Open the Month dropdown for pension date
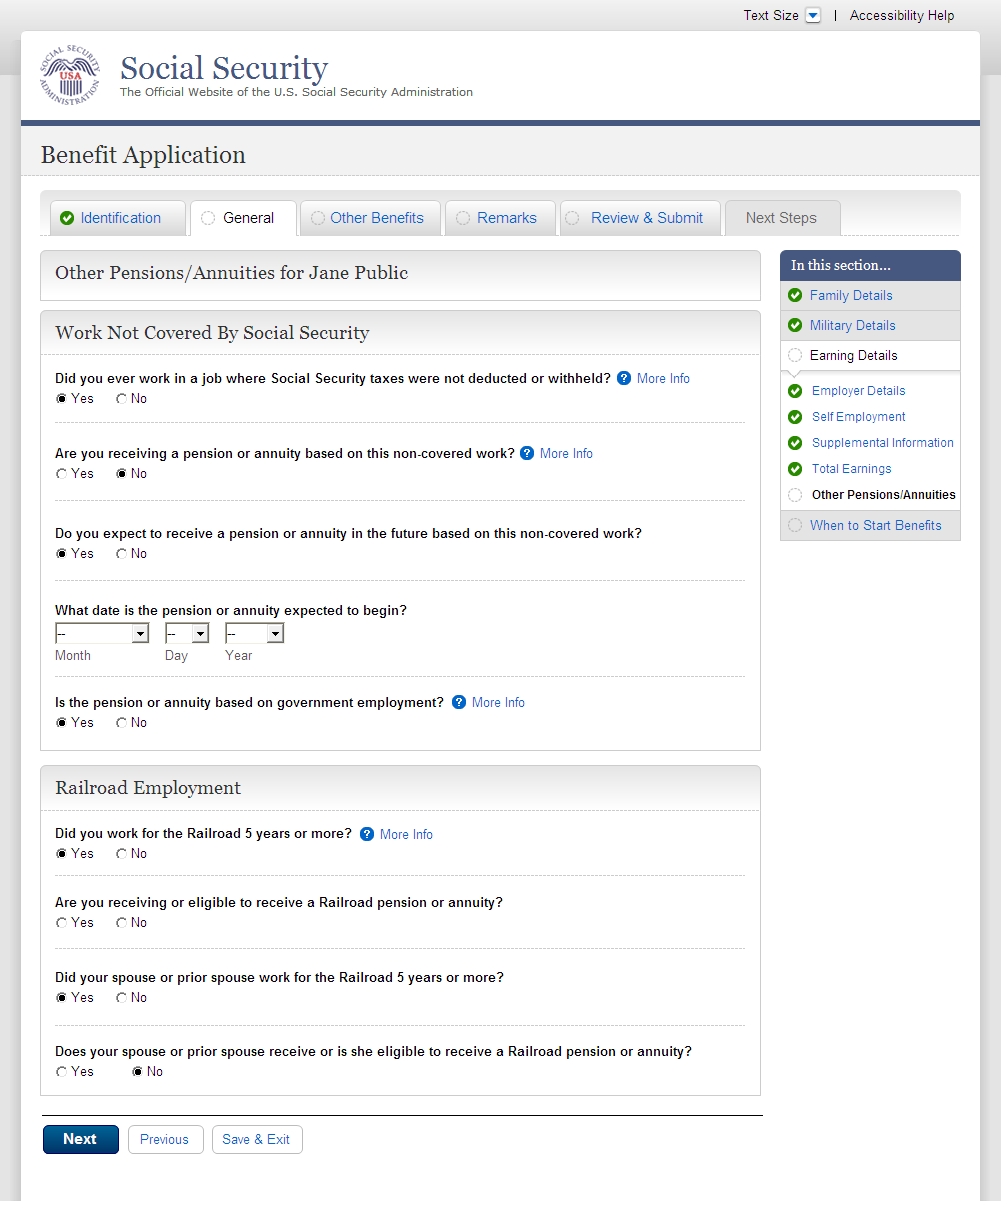The width and height of the screenshot is (1008, 1208). tap(102, 634)
